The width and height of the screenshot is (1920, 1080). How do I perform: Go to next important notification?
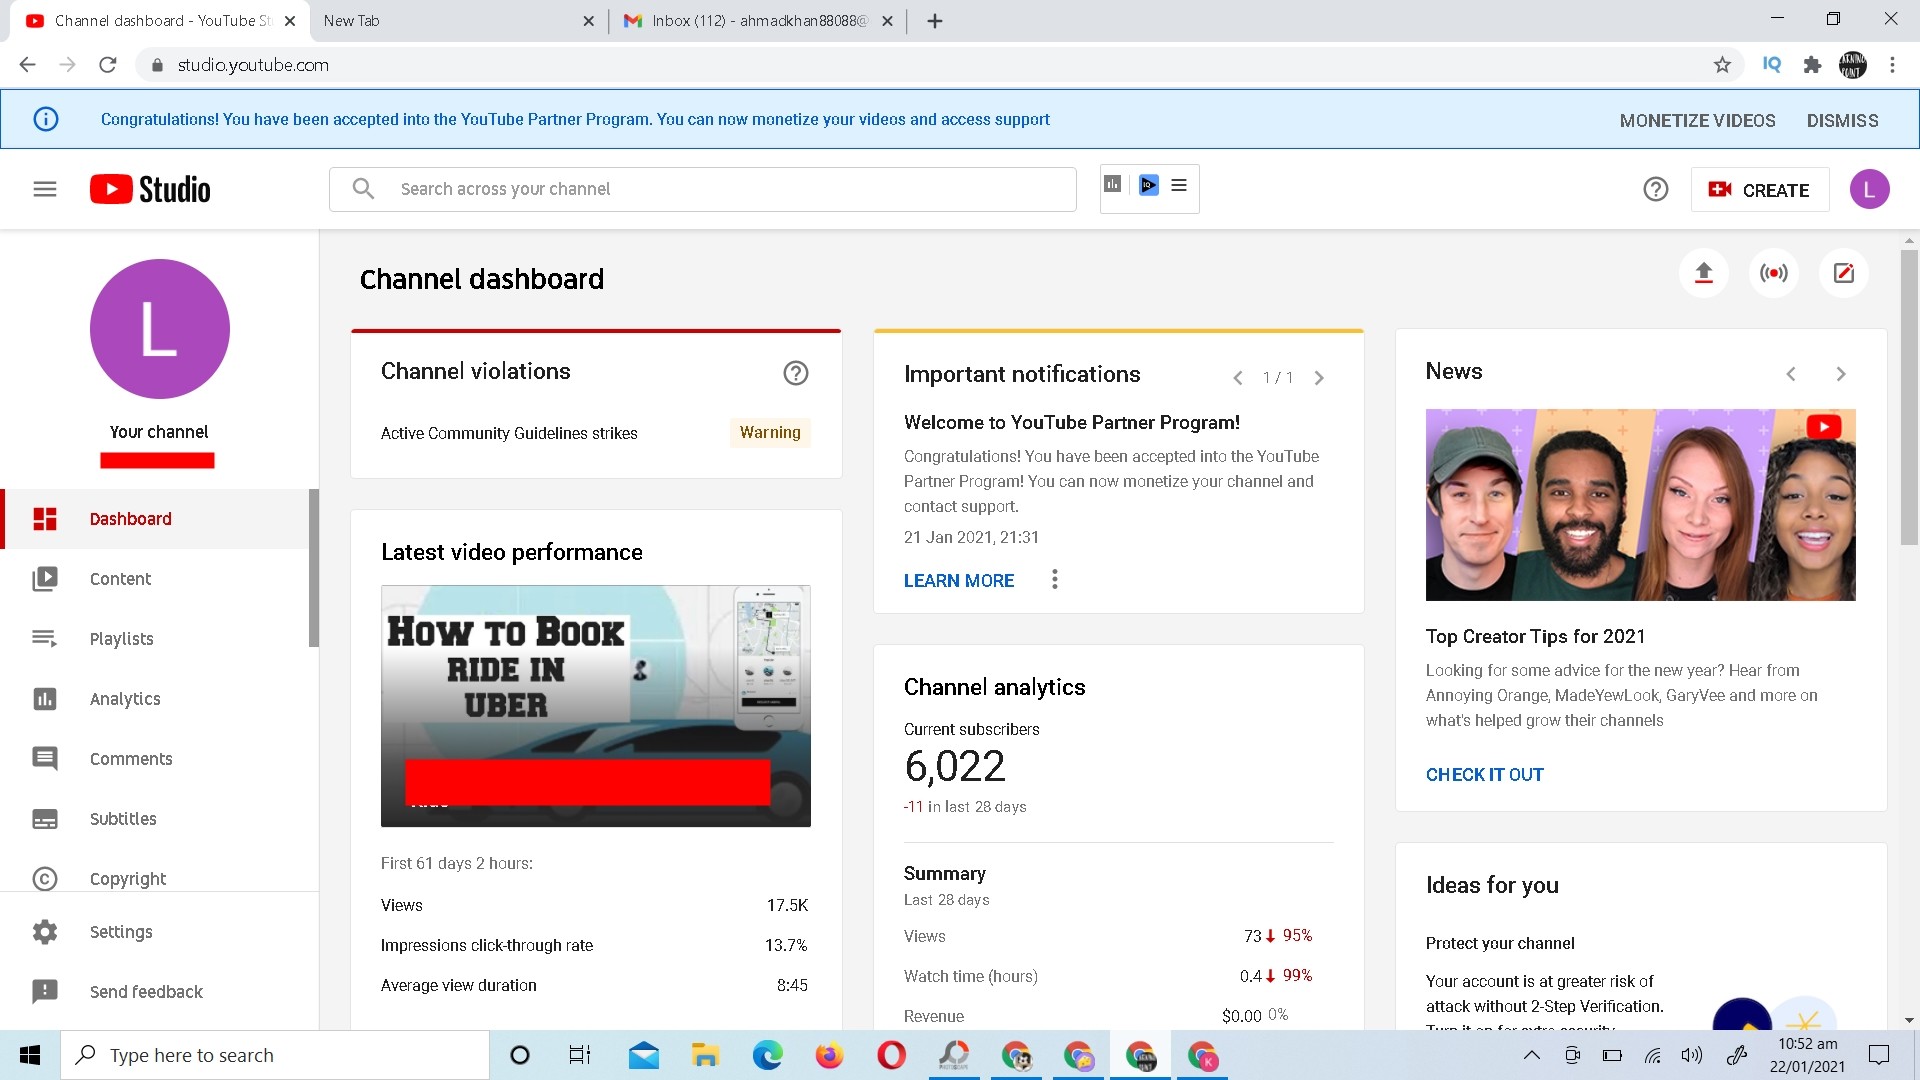(x=1319, y=378)
